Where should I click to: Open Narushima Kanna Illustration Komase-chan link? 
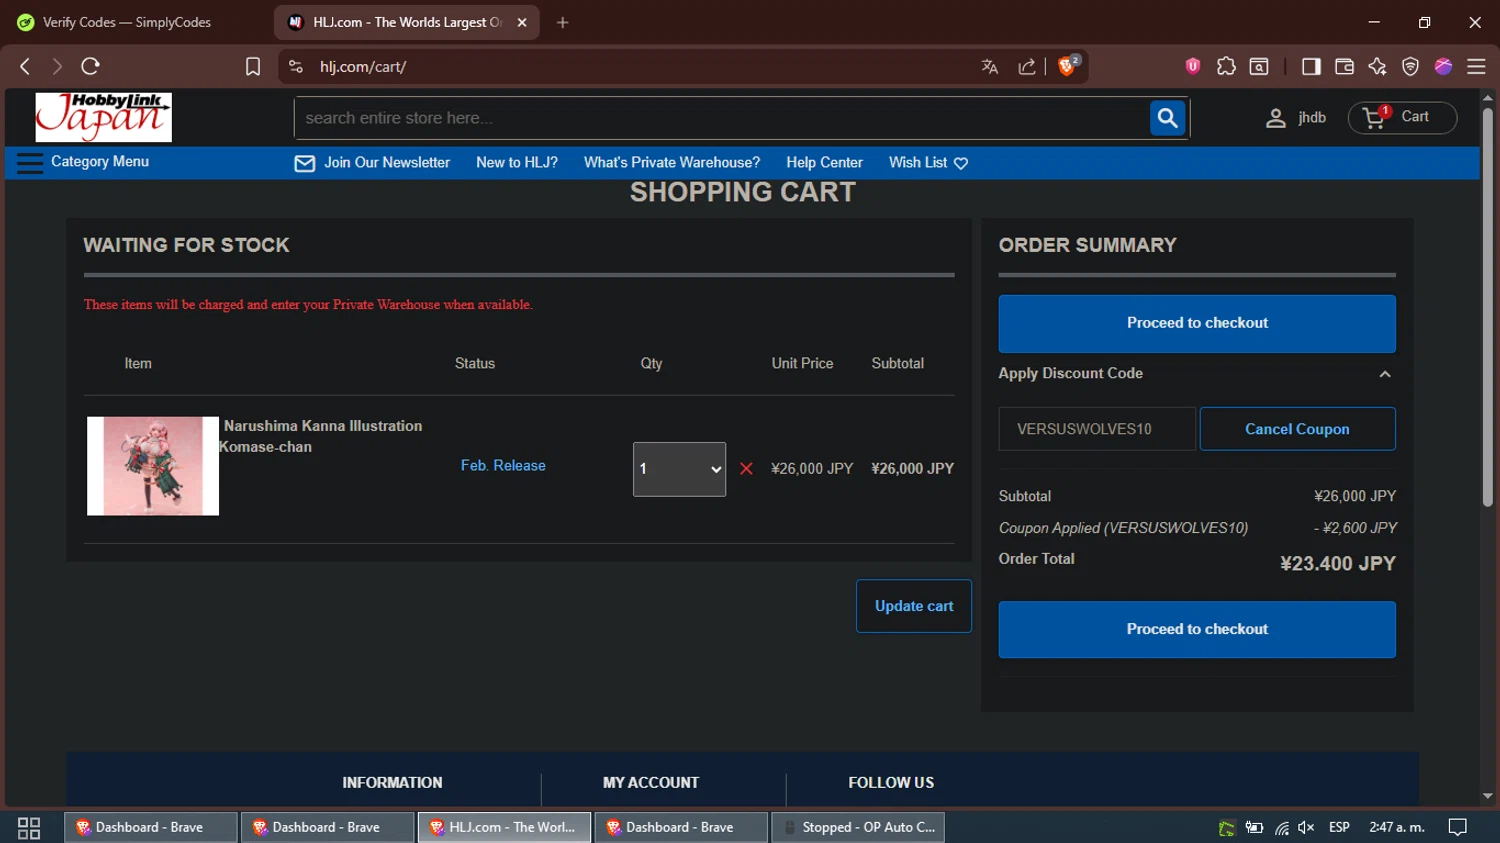pos(321,436)
